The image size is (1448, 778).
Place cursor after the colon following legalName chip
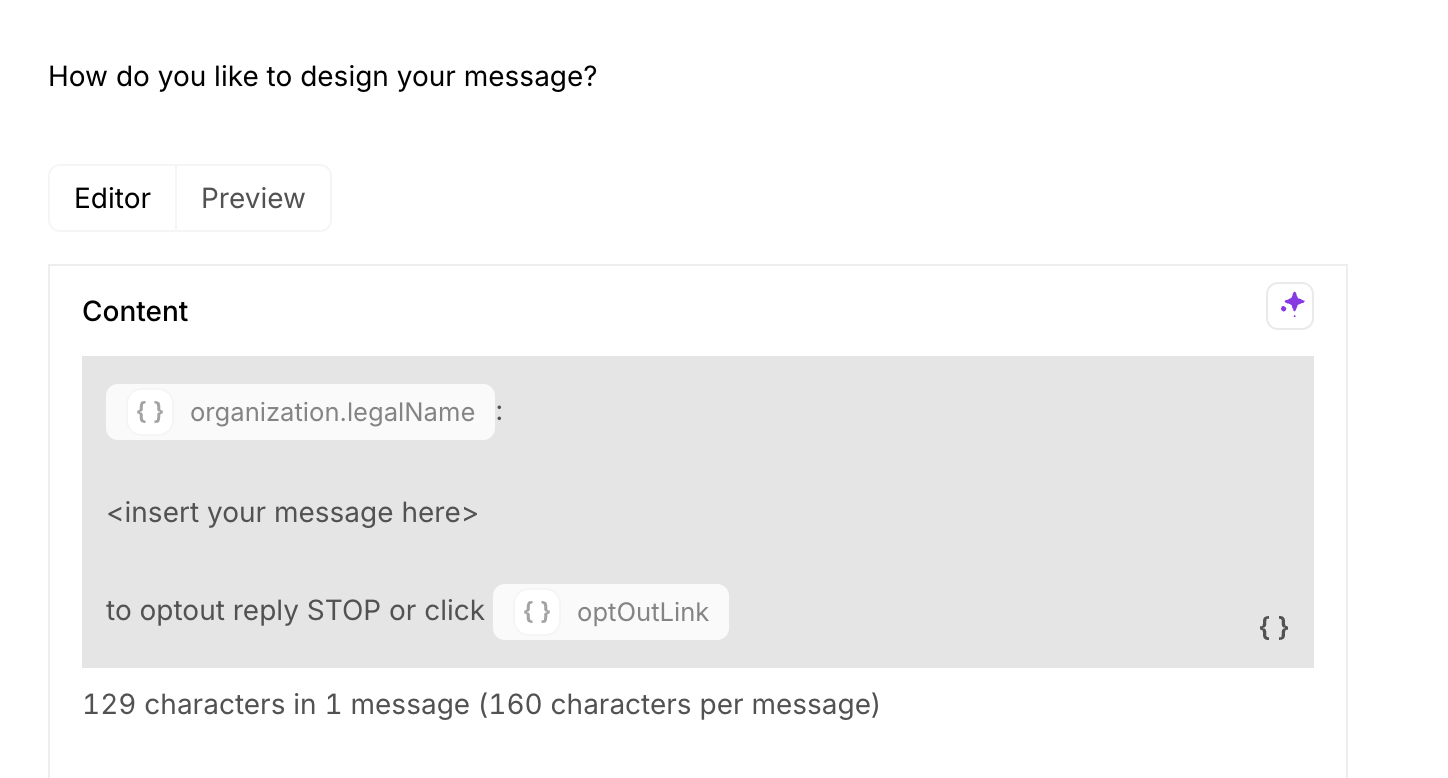point(503,412)
